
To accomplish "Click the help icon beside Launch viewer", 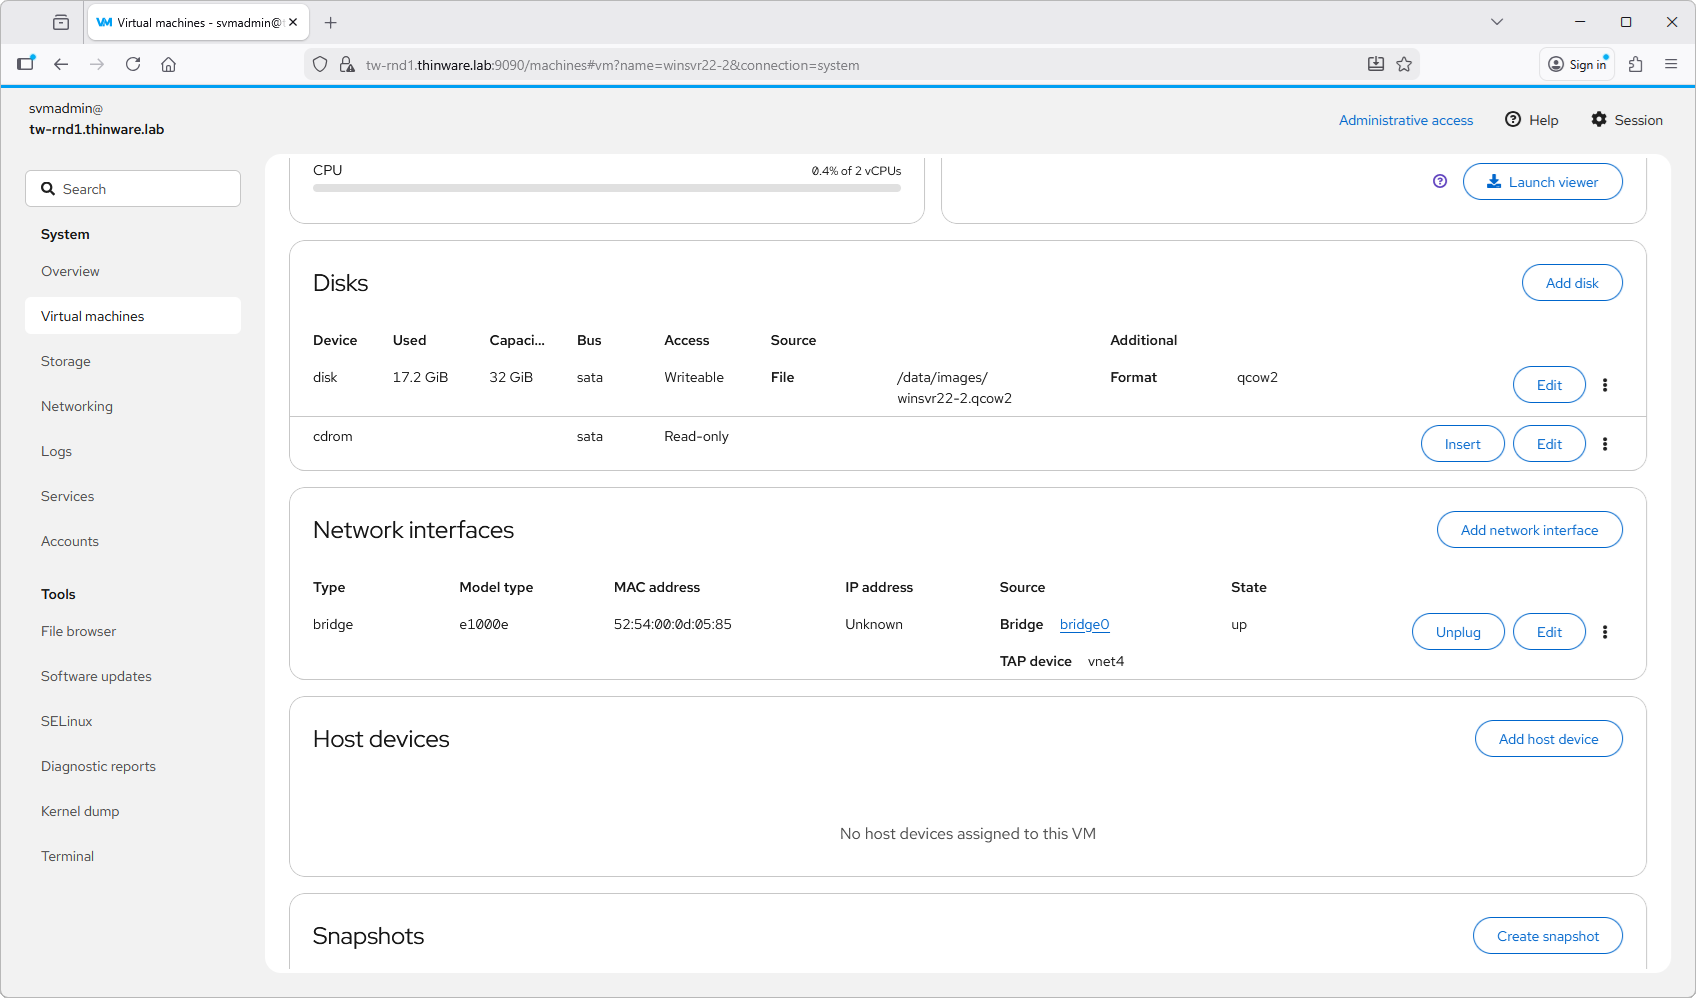I will (x=1440, y=181).
